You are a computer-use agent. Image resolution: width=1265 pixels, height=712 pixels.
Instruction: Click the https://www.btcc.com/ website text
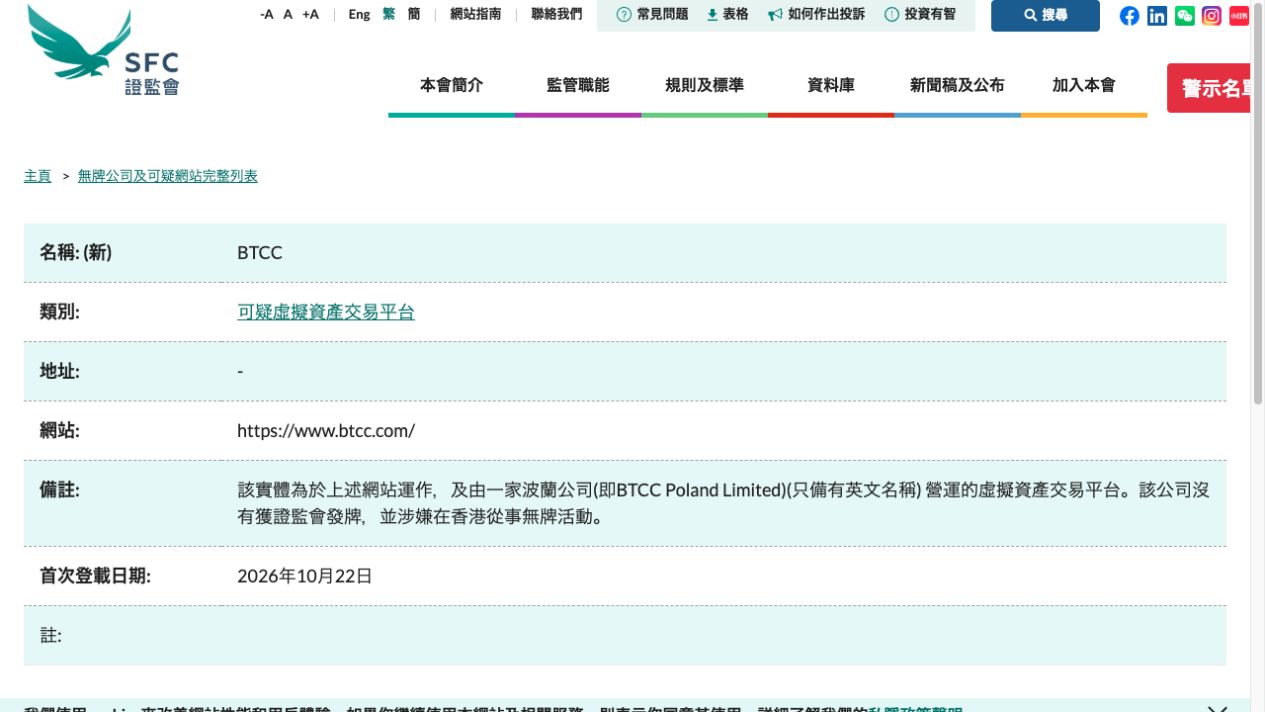coord(326,431)
